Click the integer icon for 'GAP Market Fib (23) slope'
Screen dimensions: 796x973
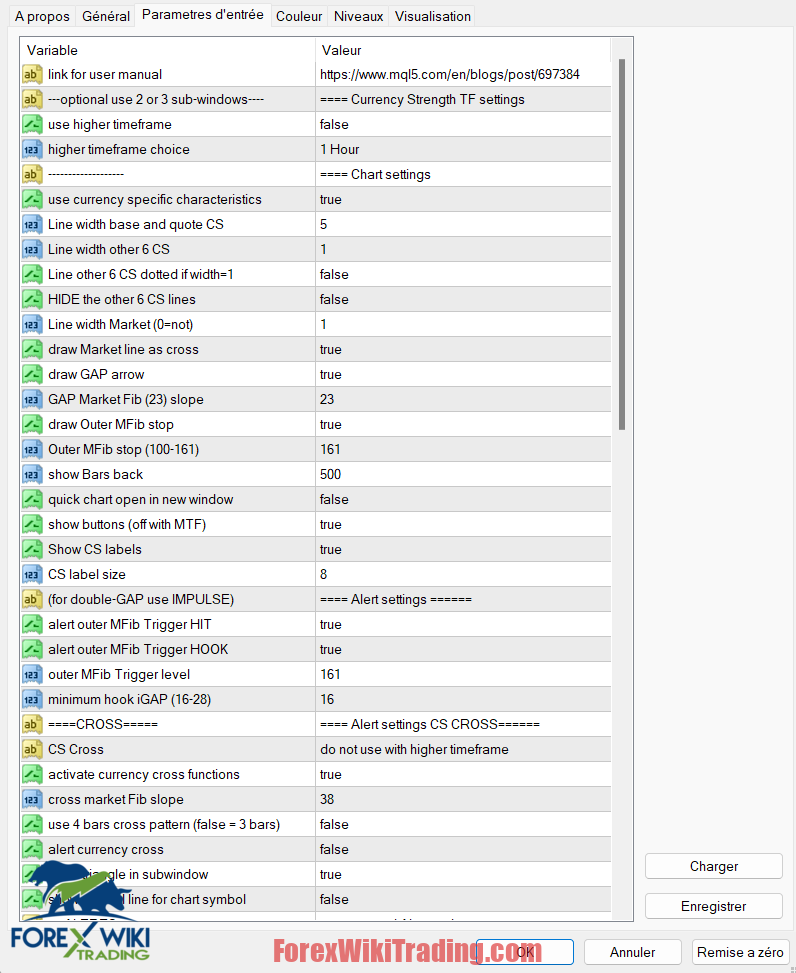click(x=32, y=400)
